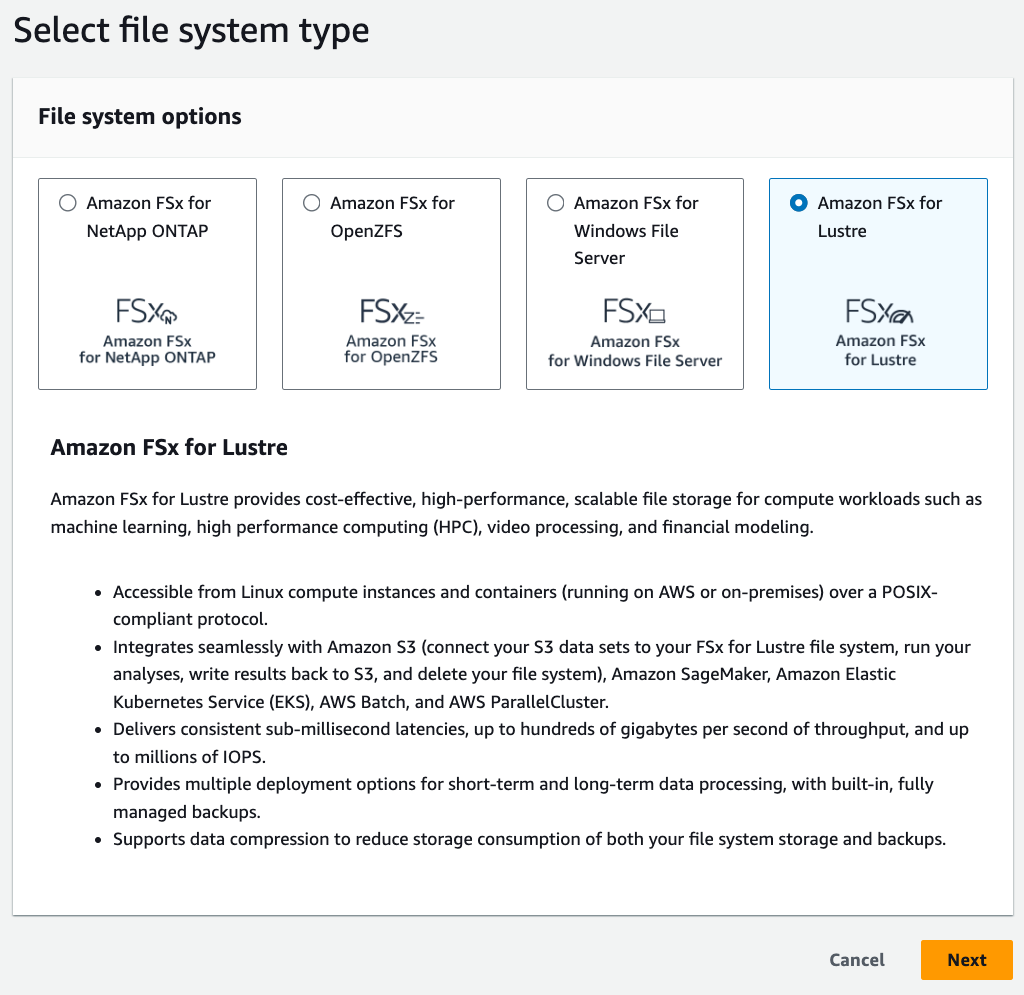Select the Amazon FSx for Windows File Server option

(555, 202)
